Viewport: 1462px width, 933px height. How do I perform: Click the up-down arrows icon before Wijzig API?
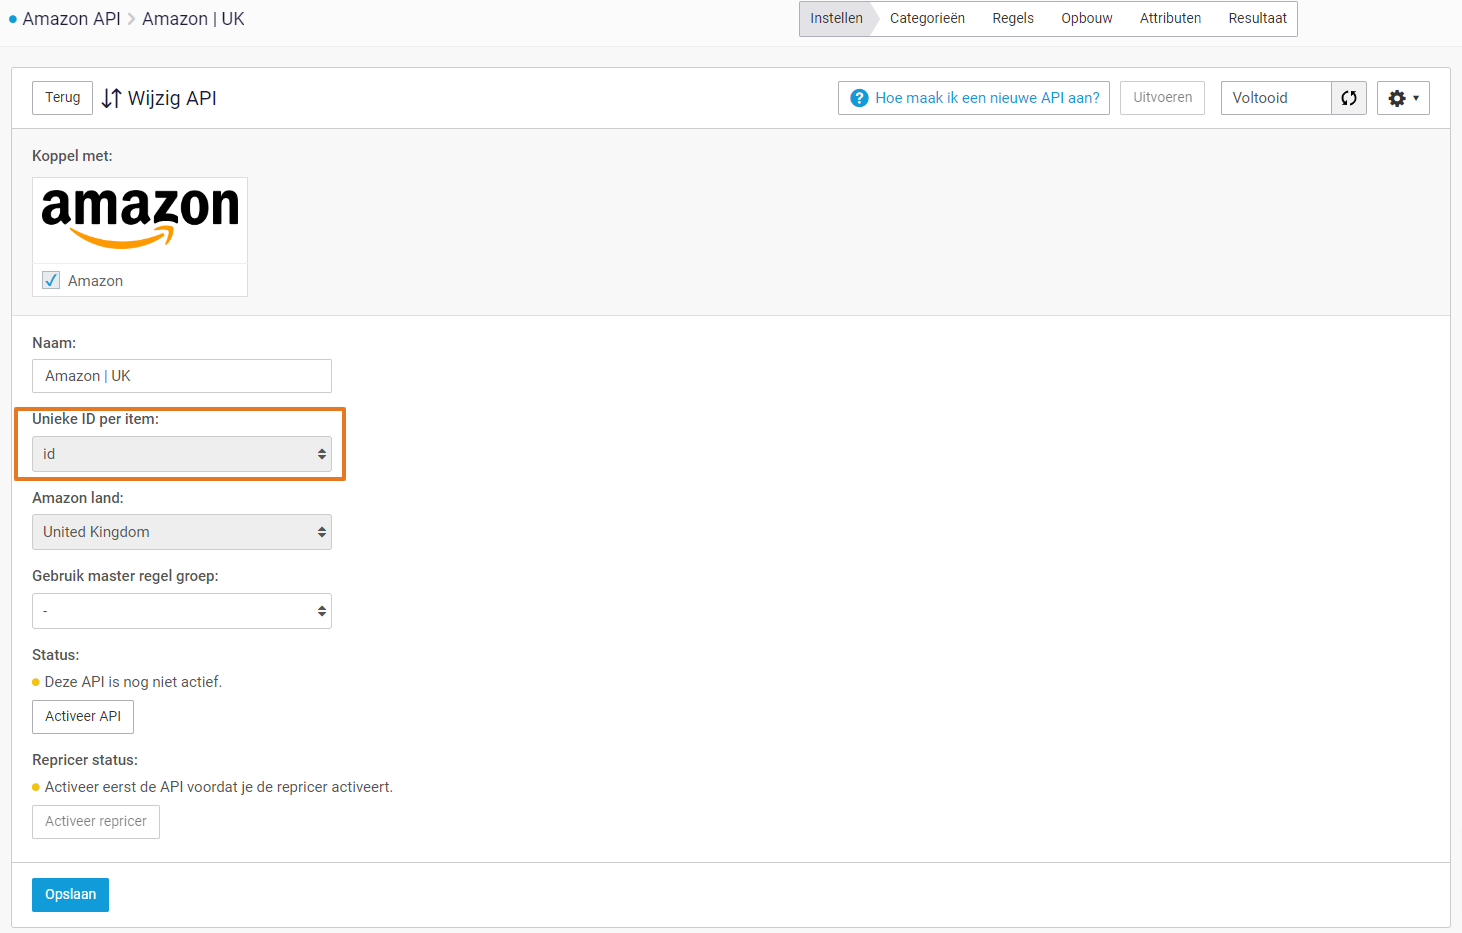(x=112, y=98)
